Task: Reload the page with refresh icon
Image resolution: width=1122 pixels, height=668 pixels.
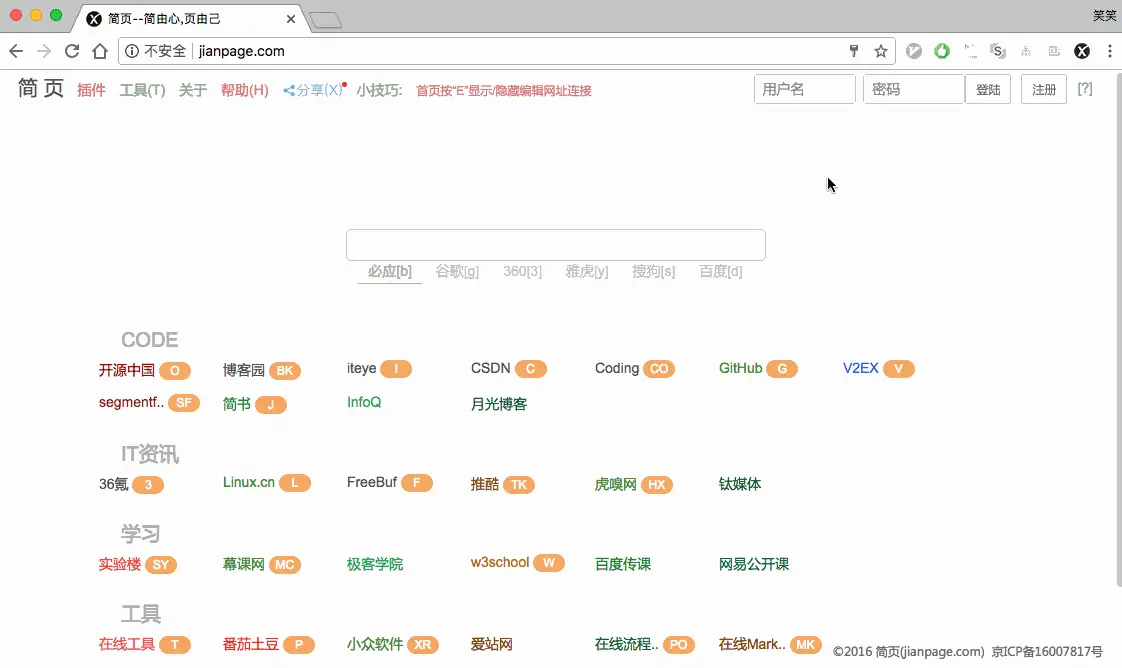Action: pos(72,51)
